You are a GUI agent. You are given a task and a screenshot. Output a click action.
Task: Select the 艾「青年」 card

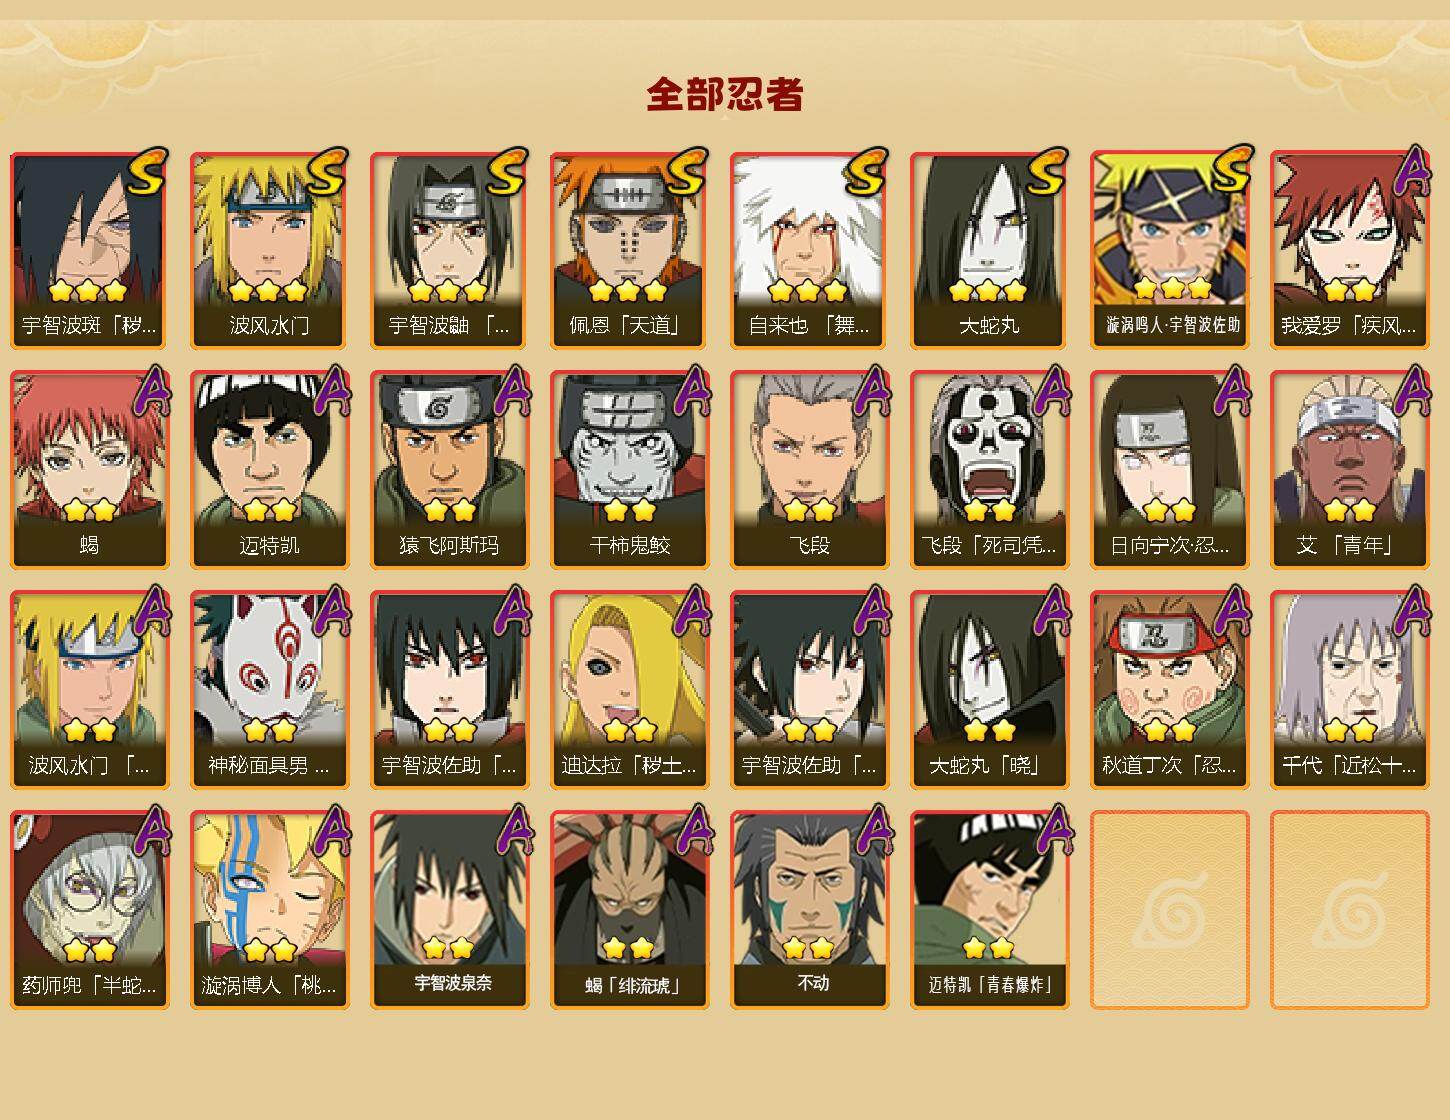(x=1349, y=470)
